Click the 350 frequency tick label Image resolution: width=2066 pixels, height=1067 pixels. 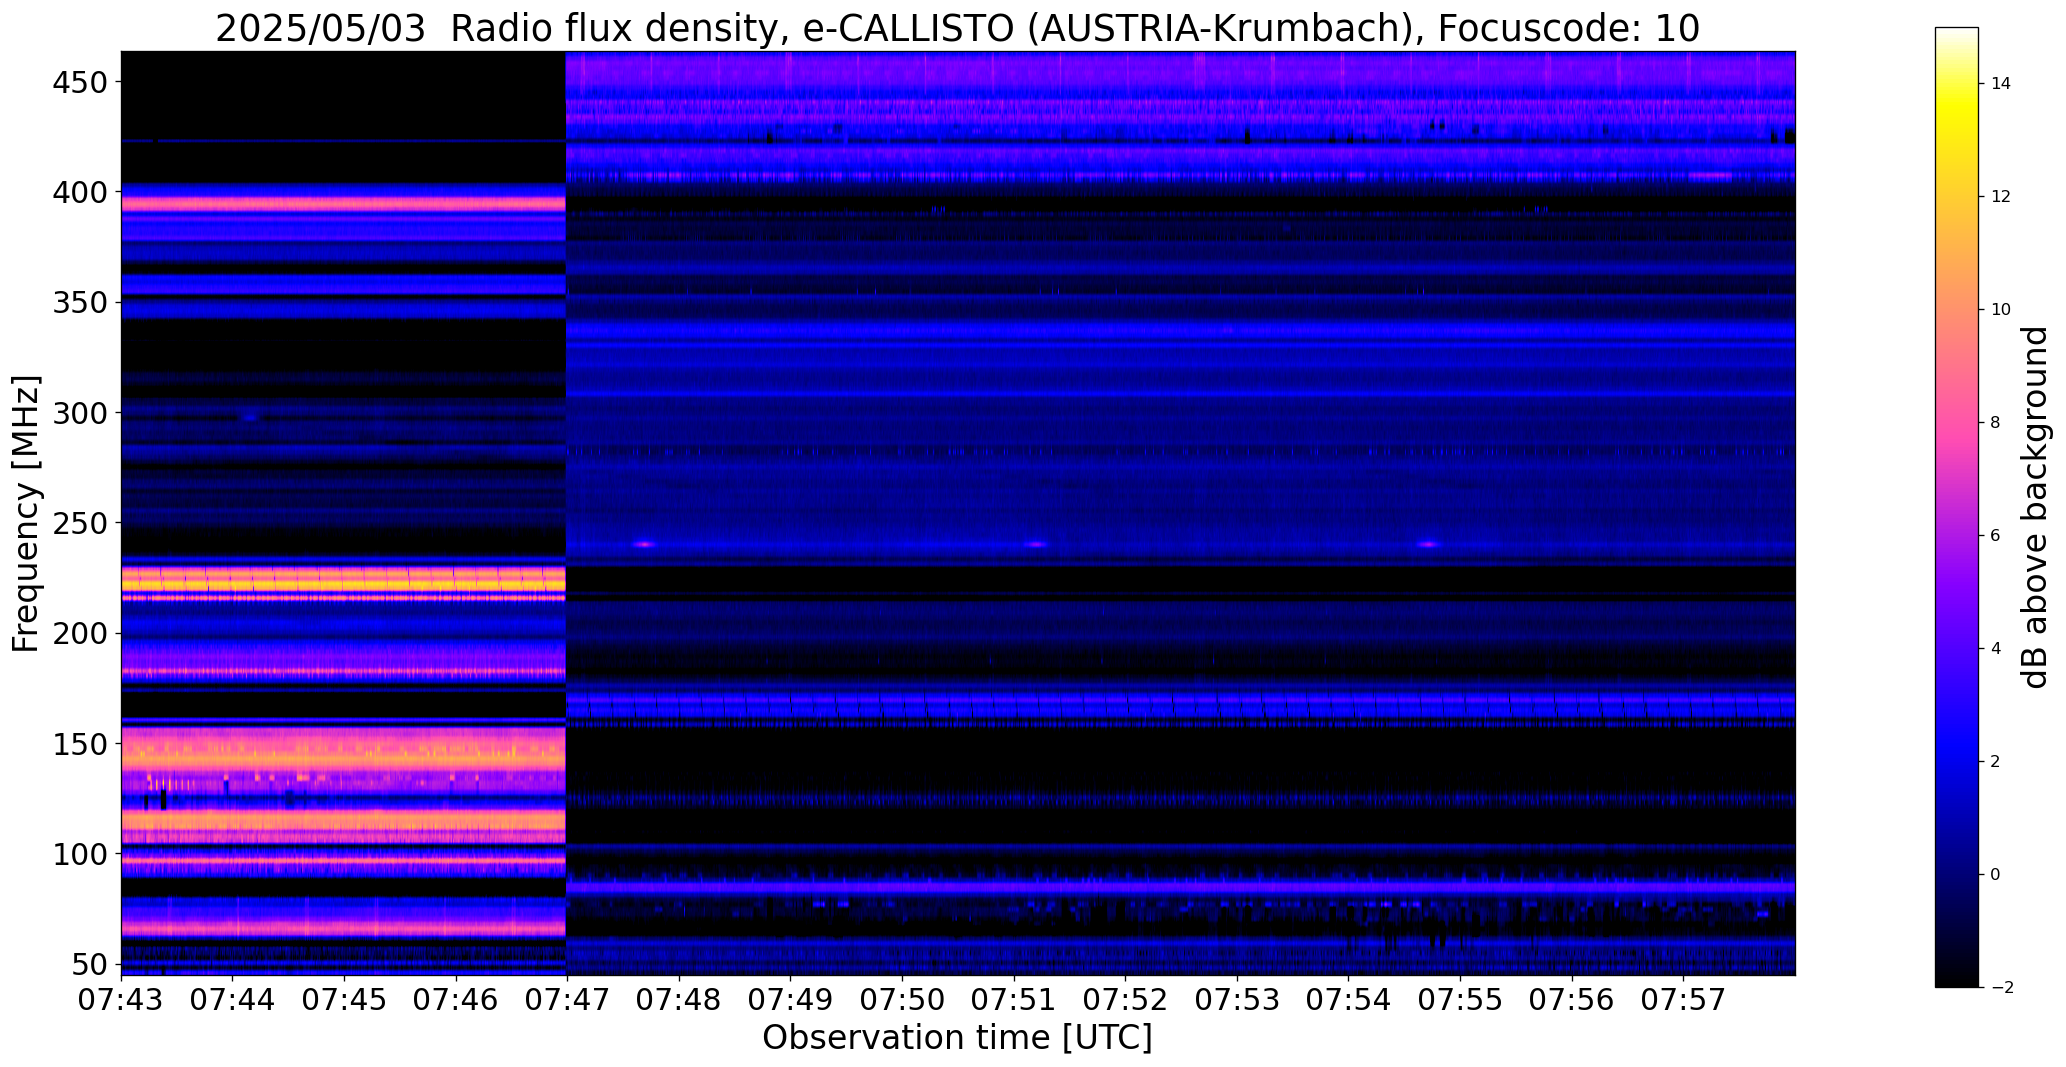tap(80, 303)
